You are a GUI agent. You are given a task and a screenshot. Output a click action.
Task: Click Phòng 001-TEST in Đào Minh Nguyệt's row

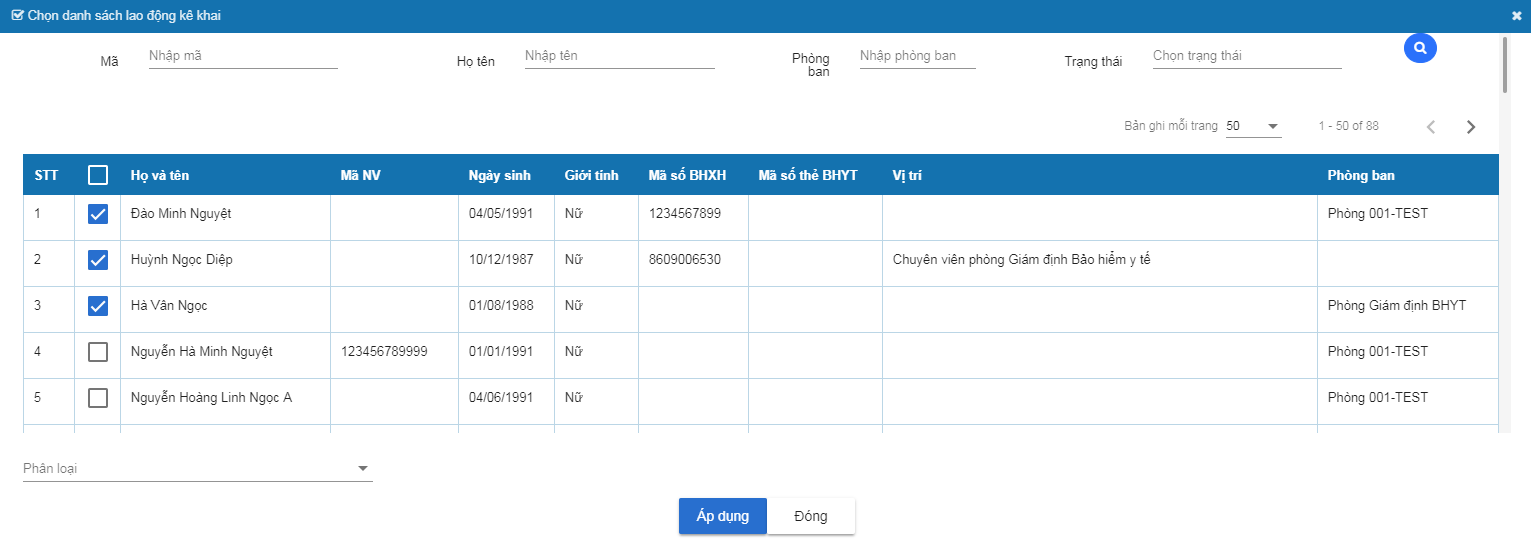coord(1378,214)
